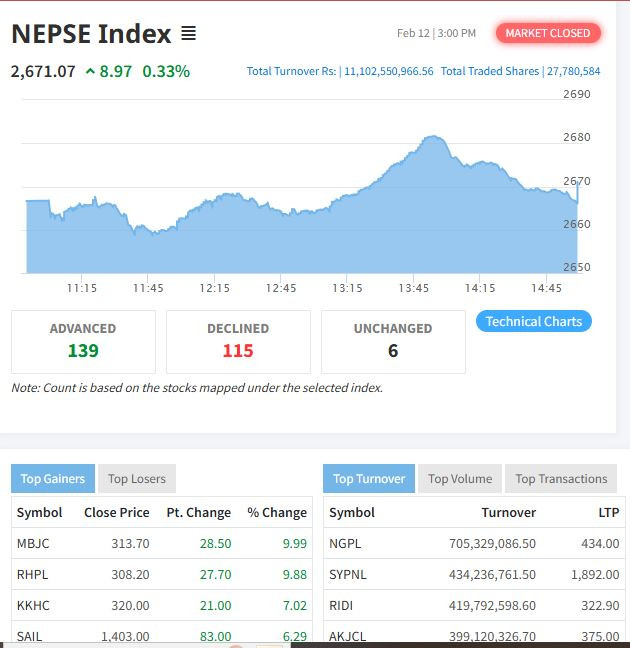
Task: Open the Top Transactions tab
Action: coord(561,479)
